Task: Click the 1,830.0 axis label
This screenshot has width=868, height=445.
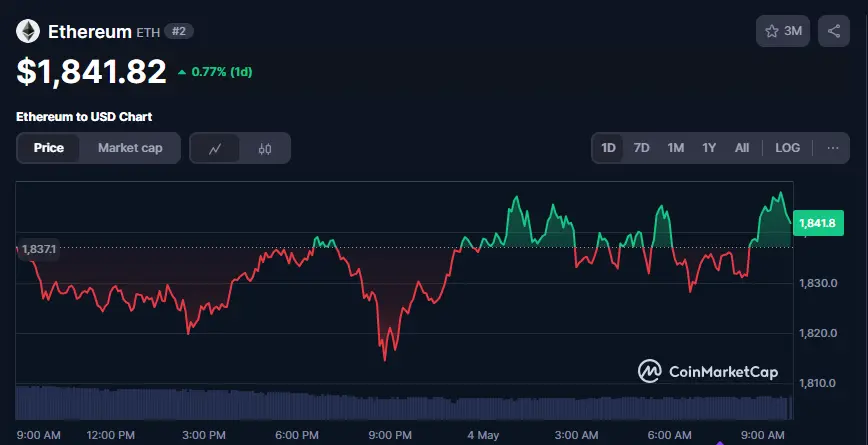Action: coord(818,283)
